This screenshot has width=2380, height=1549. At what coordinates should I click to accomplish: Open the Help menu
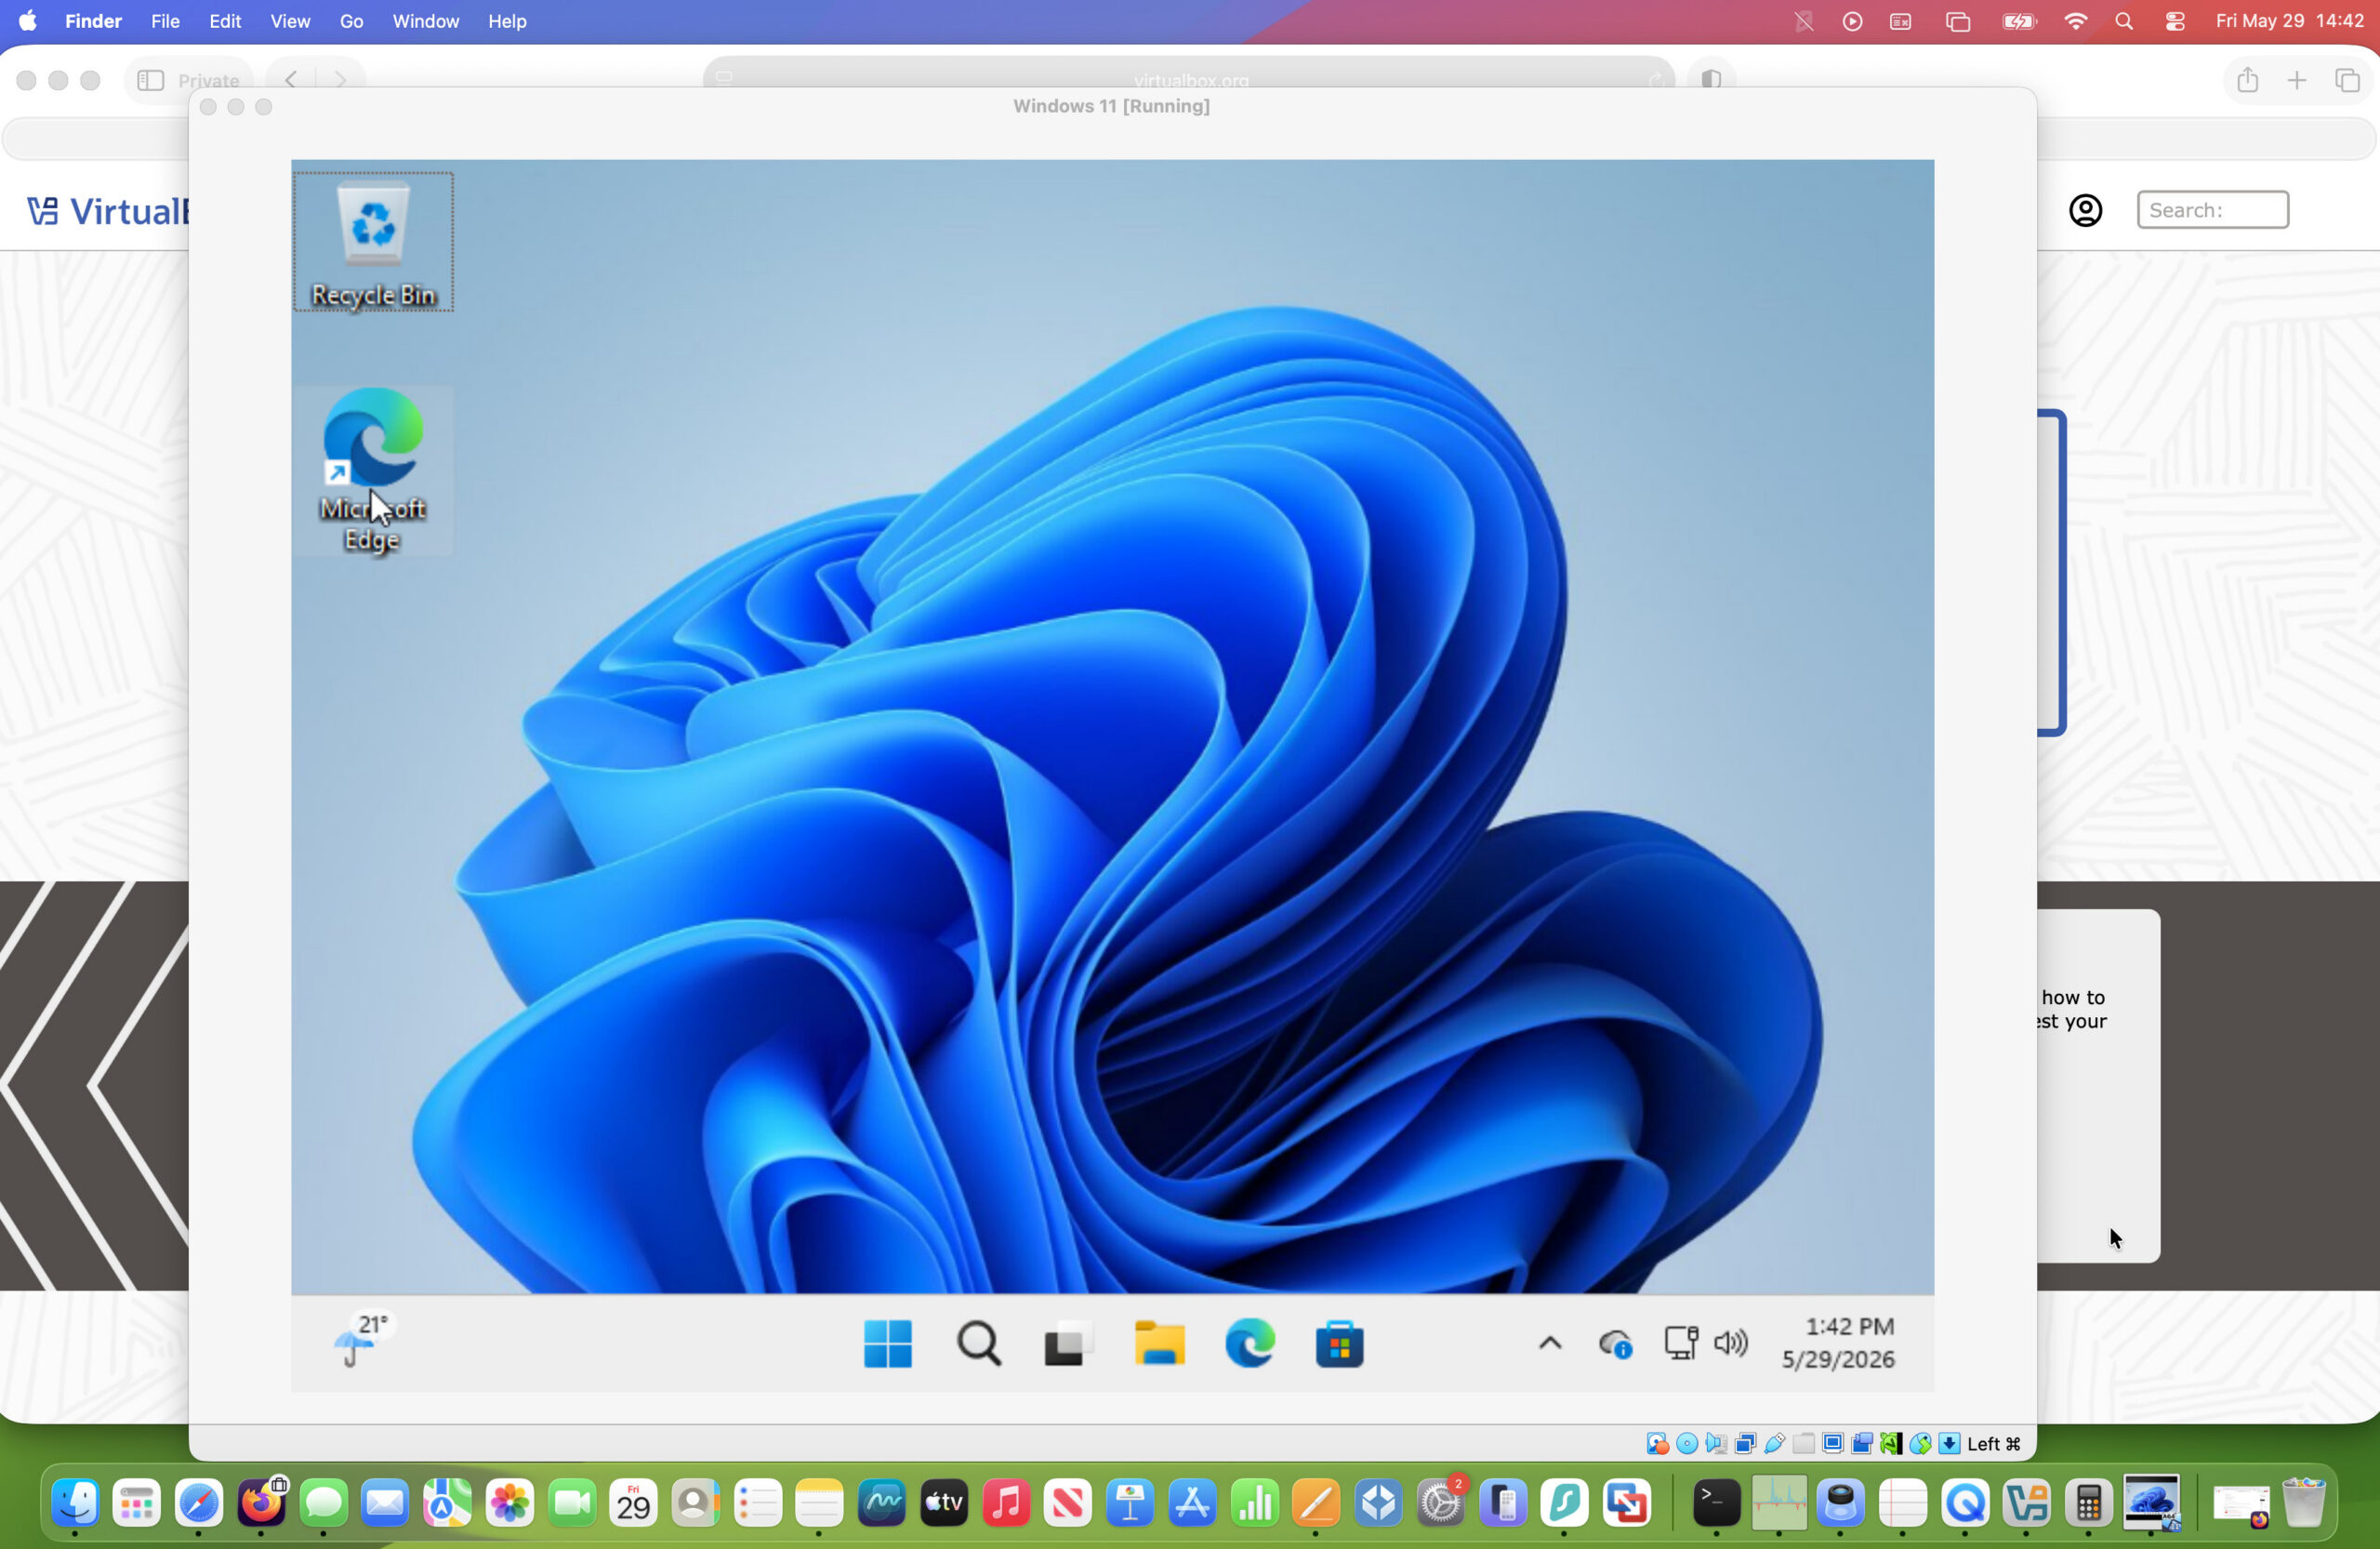click(507, 21)
